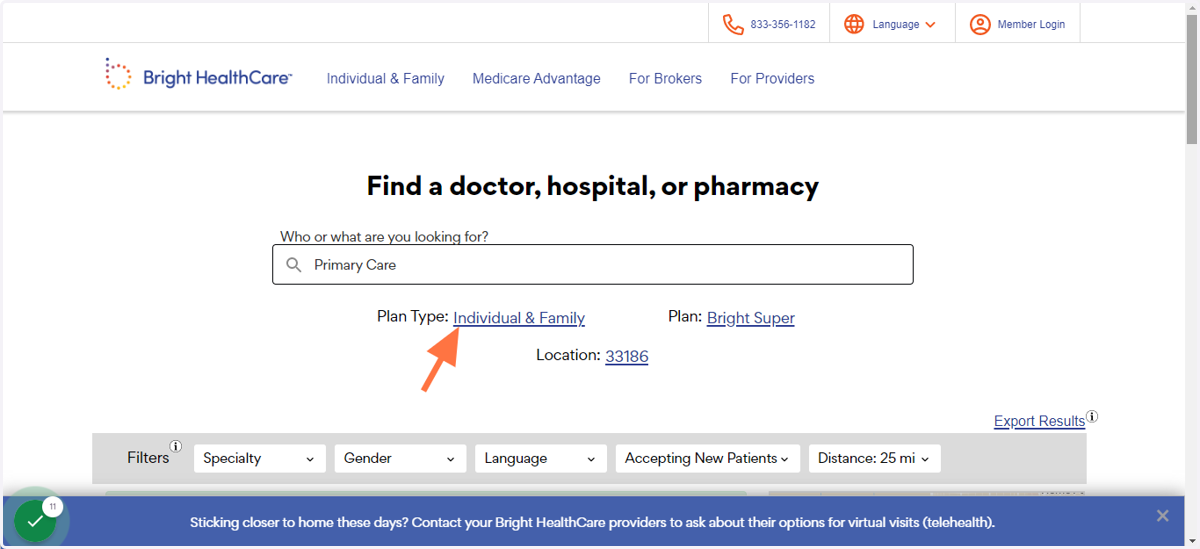Close the telehealth banner with the X
The height and width of the screenshot is (549, 1200).
click(x=1162, y=516)
